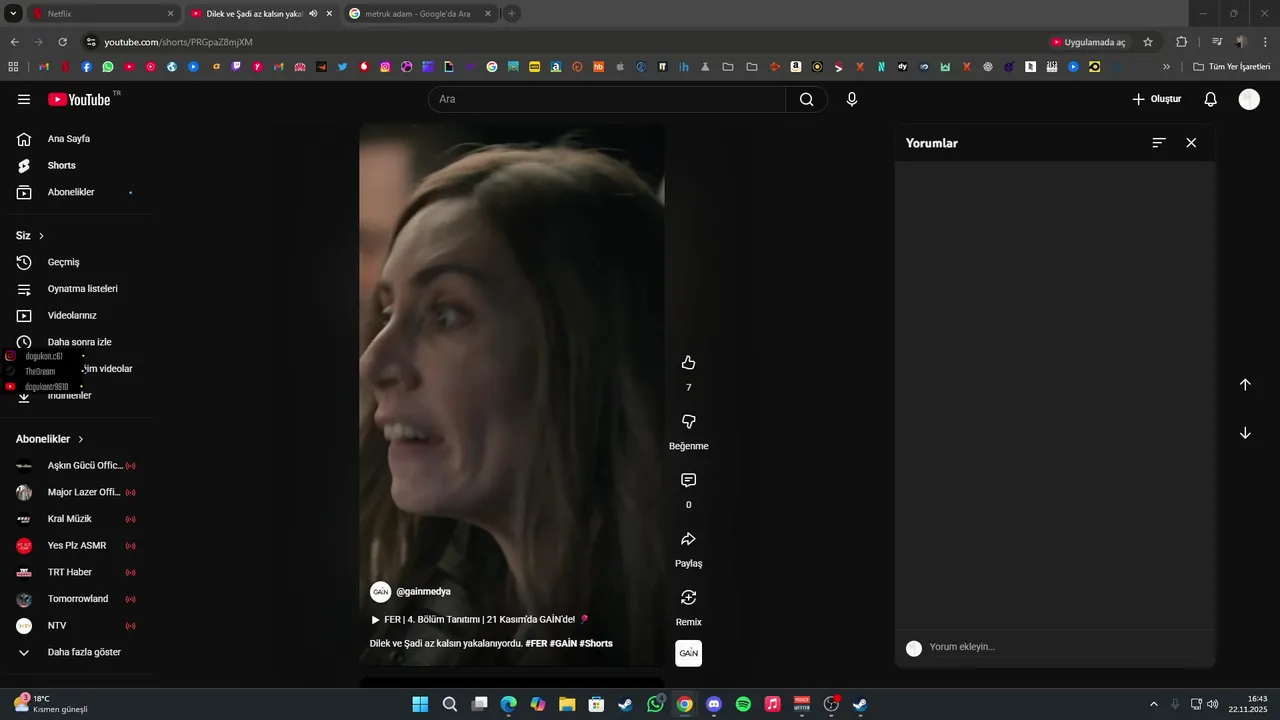Click the Remix icon
The image size is (1280, 720).
tap(688, 598)
